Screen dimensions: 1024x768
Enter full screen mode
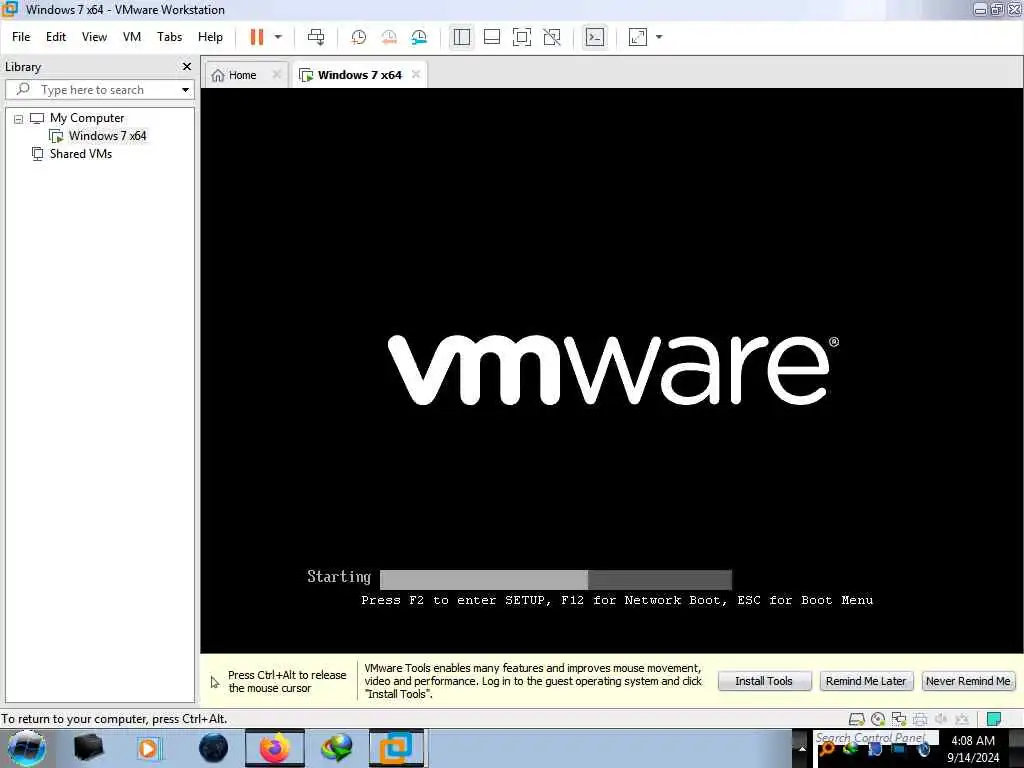(522, 37)
